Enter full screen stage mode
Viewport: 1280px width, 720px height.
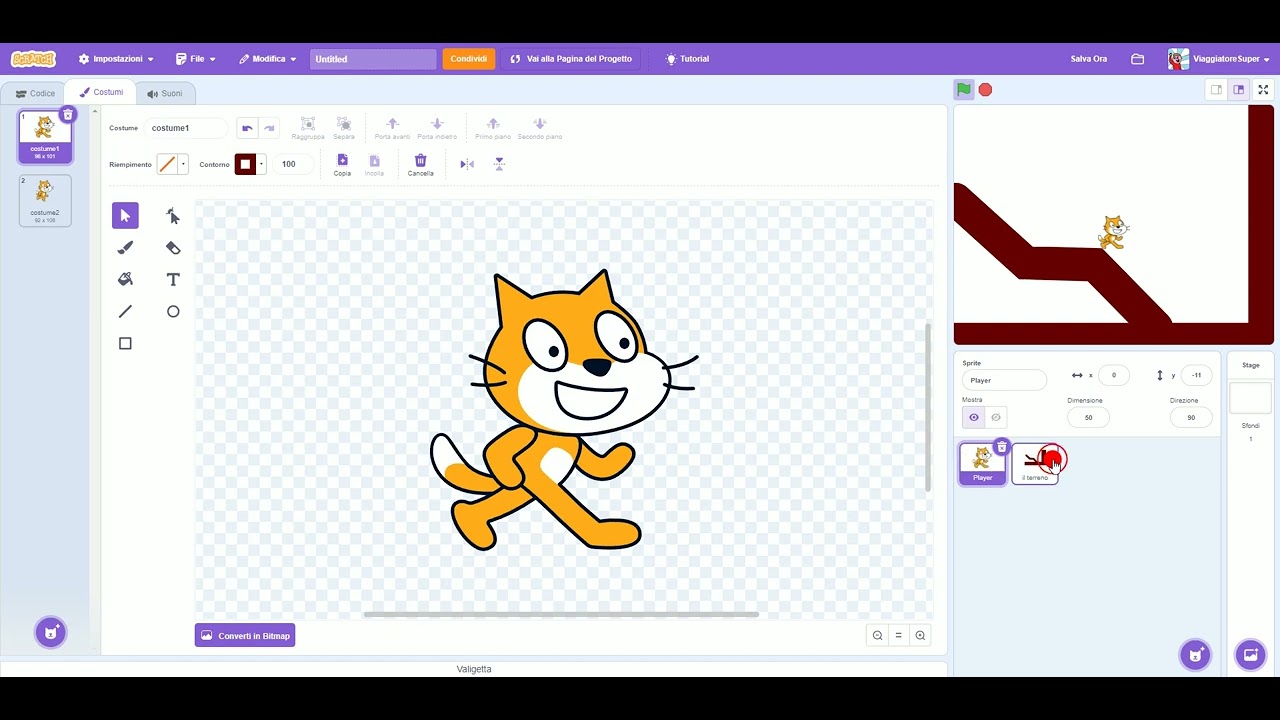pyautogui.click(x=1264, y=89)
